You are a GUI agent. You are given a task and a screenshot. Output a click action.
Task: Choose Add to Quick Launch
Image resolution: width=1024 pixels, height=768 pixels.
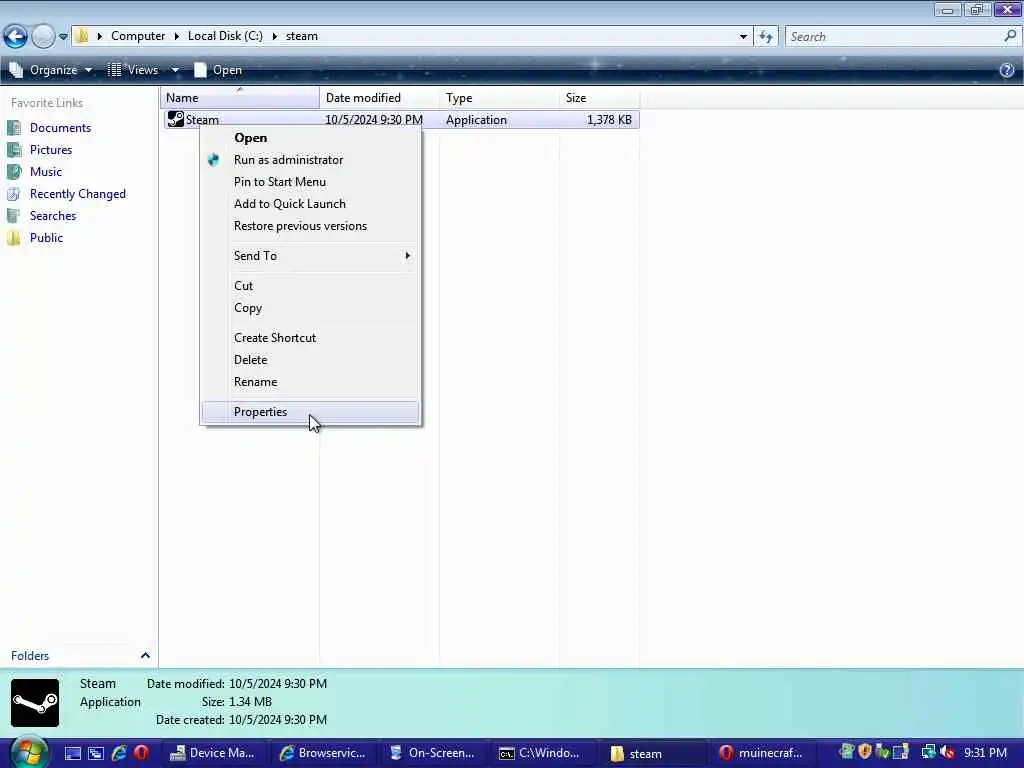(310, 204)
